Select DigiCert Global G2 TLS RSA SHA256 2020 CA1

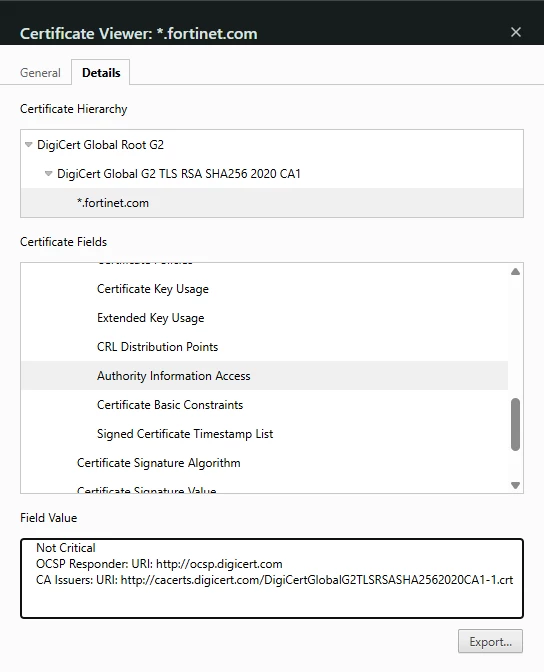(x=179, y=174)
